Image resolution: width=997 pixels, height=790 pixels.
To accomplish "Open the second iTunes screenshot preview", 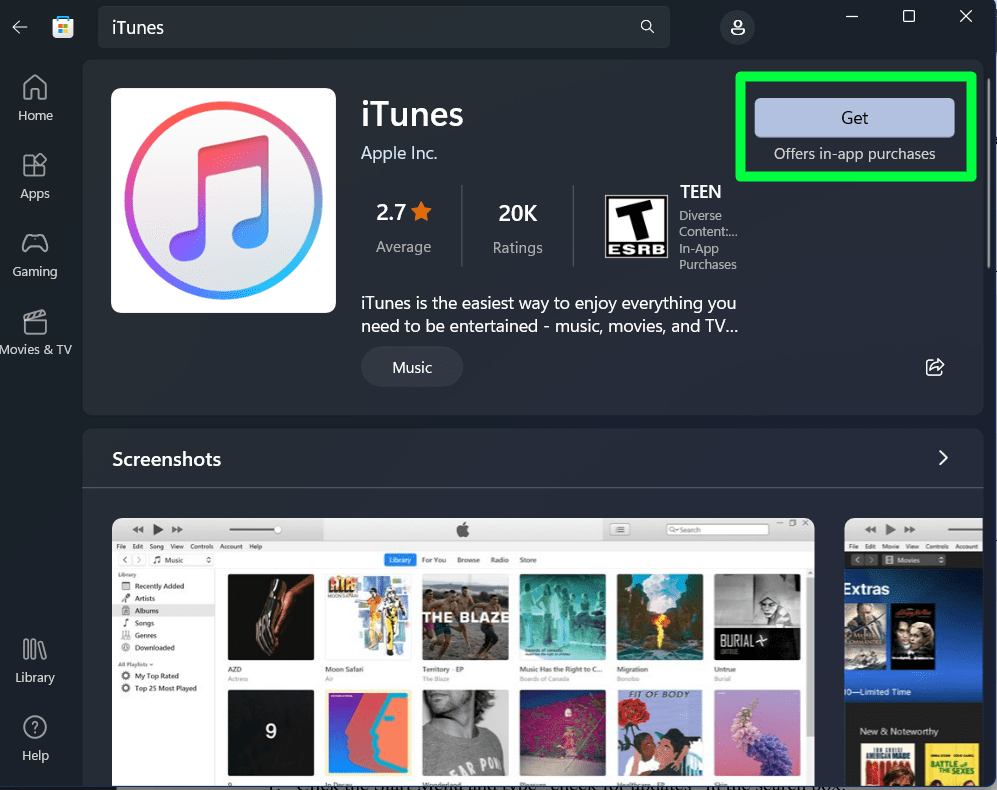I will coord(913,650).
